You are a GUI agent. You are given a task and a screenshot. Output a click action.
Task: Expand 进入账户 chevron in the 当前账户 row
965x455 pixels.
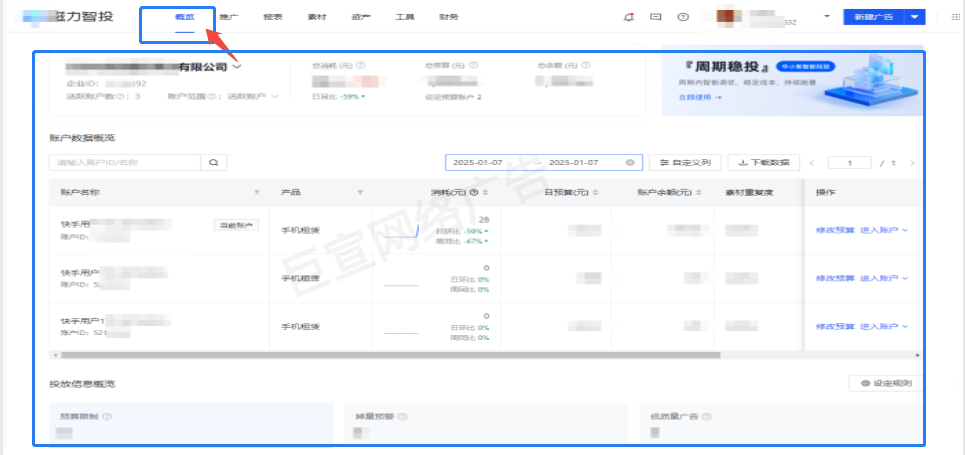pos(905,230)
